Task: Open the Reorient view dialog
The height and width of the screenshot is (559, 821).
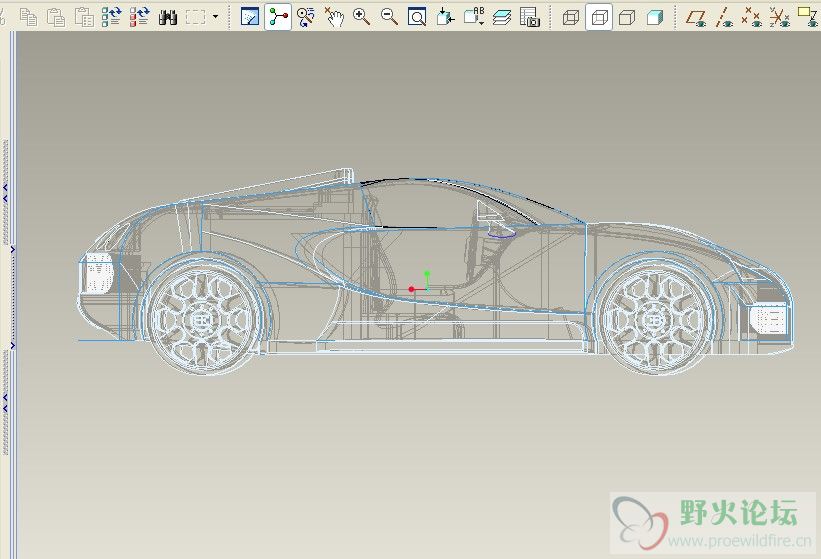Action: (x=445, y=17)
